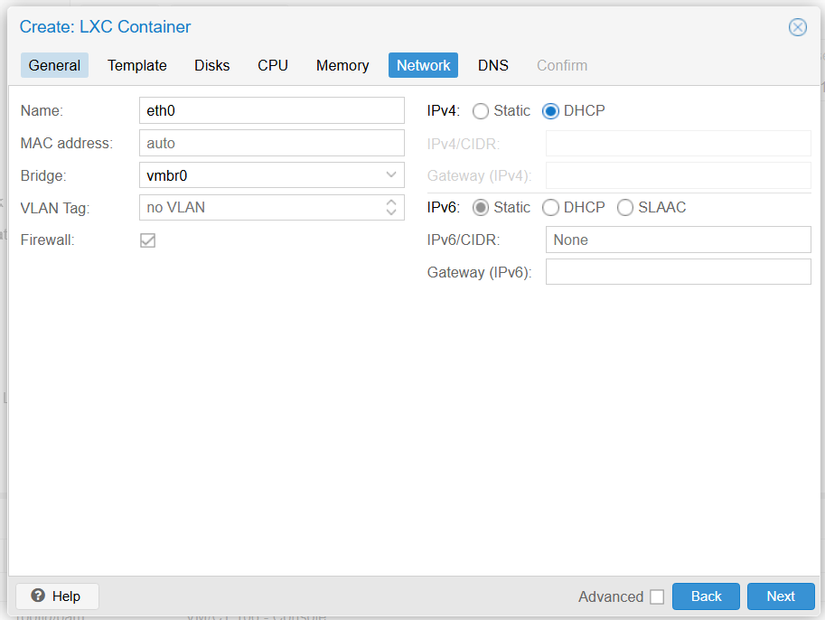This screenshot has width=825, height=620.
Task: Expand the Bridge dropdown arrow
Action: 391,175
